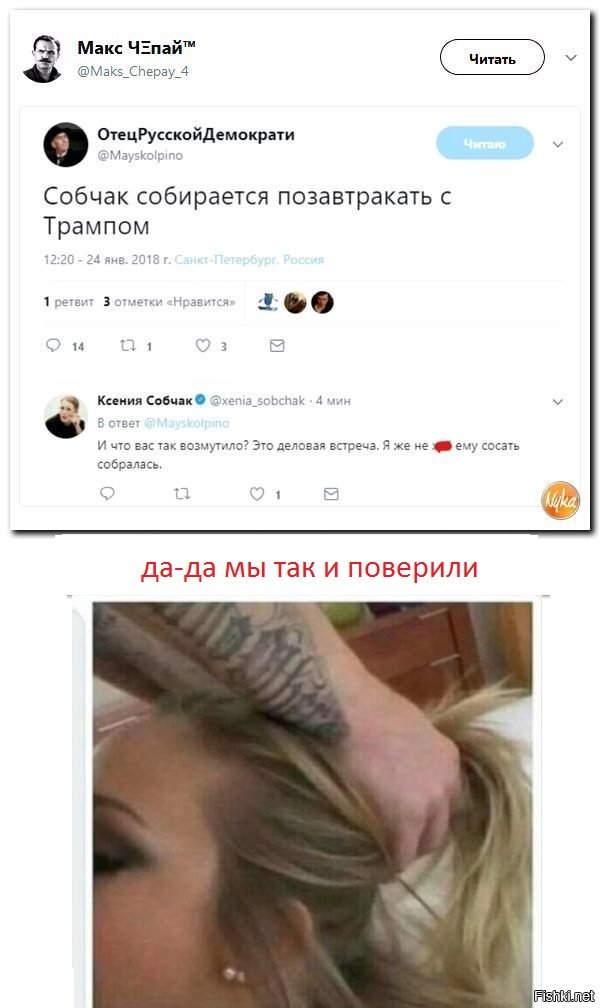600x1008 pixels.
Task: Open dropdown chevron beside Читаю button
Action: click(558, 144)
